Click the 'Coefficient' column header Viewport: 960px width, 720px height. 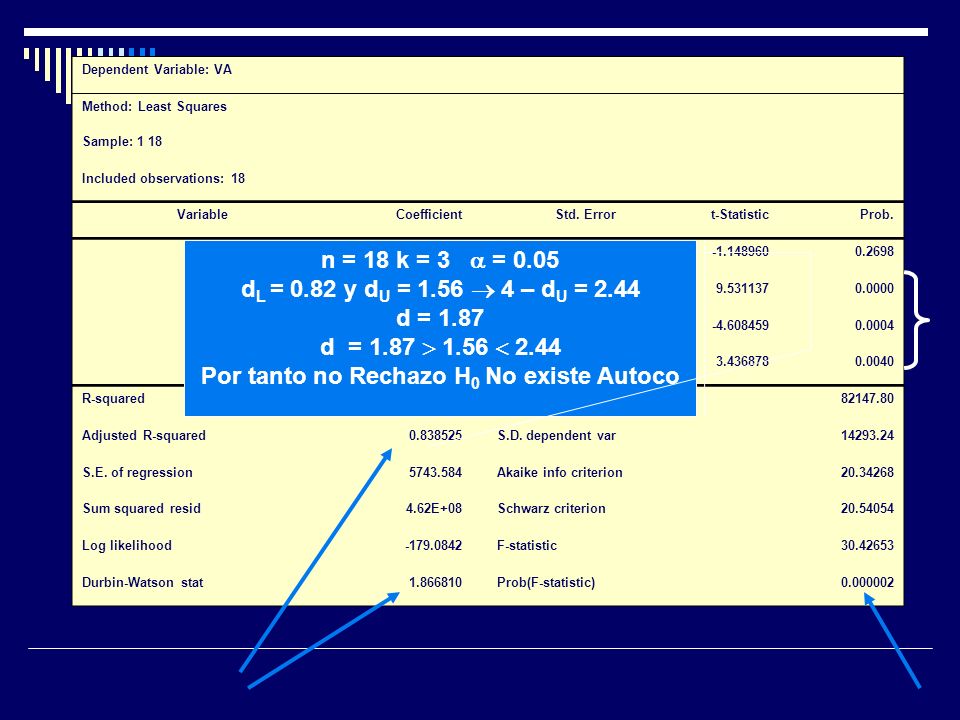[x=429, y=214]
